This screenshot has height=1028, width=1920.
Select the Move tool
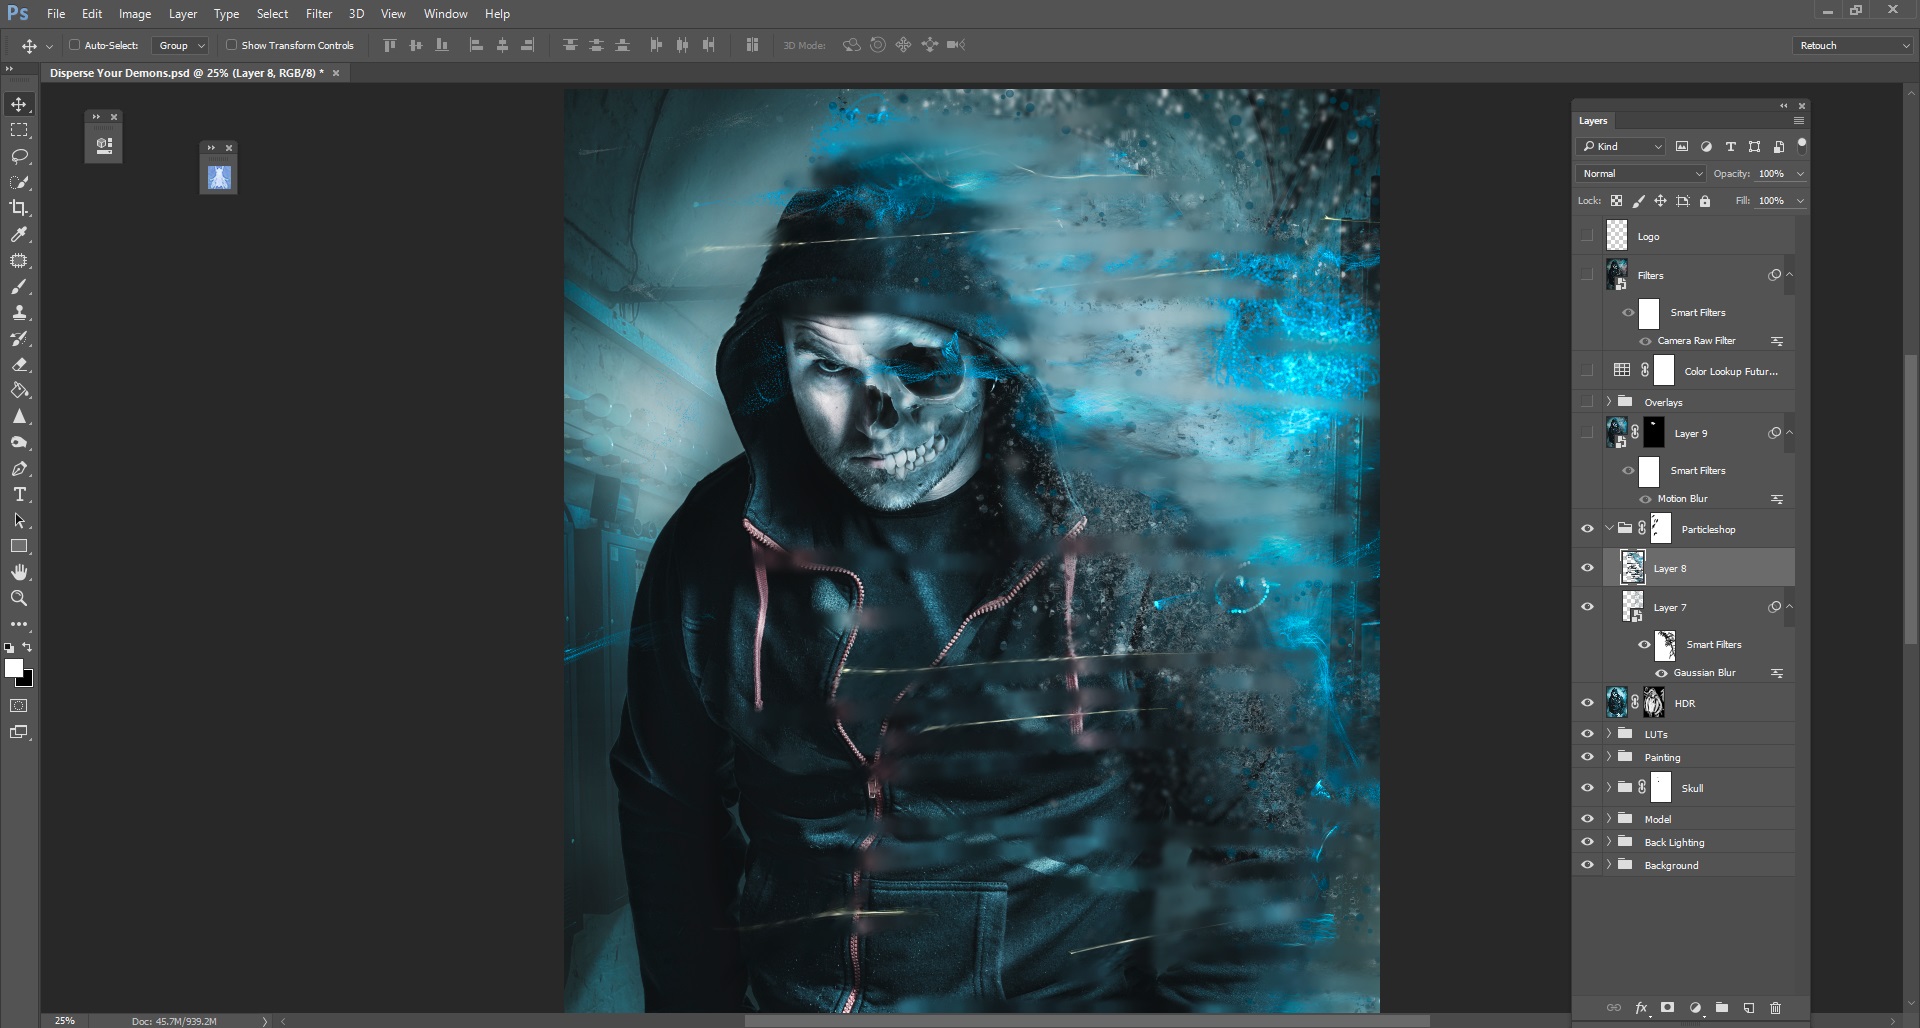18,103
